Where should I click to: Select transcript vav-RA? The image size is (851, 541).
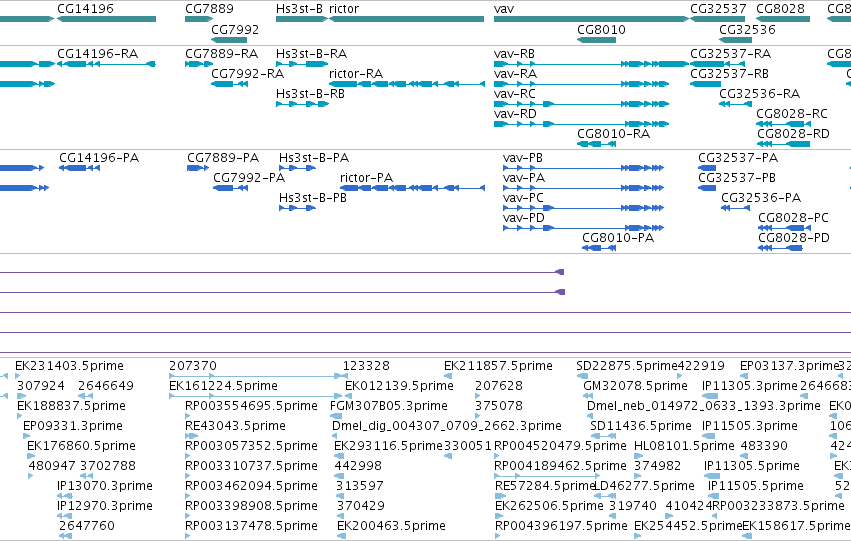(516, 73)
